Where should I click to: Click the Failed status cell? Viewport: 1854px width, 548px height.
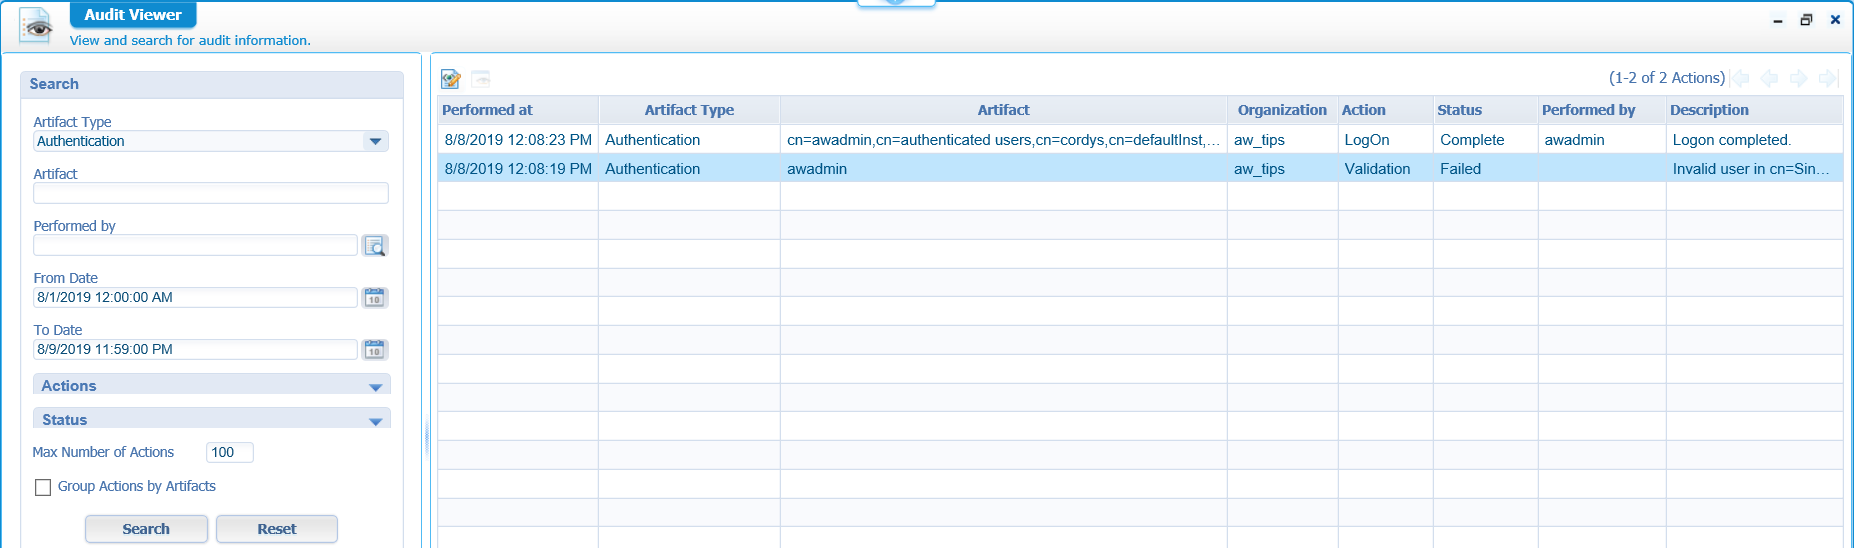(1485, 169)
